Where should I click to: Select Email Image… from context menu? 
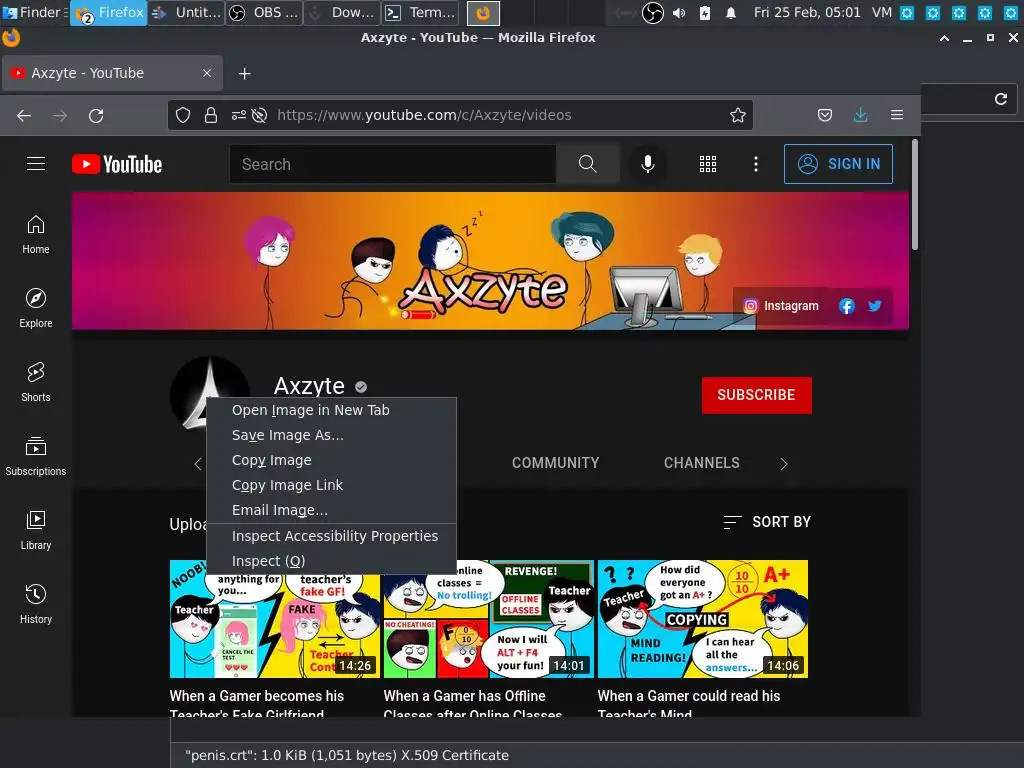coord(331,510)
